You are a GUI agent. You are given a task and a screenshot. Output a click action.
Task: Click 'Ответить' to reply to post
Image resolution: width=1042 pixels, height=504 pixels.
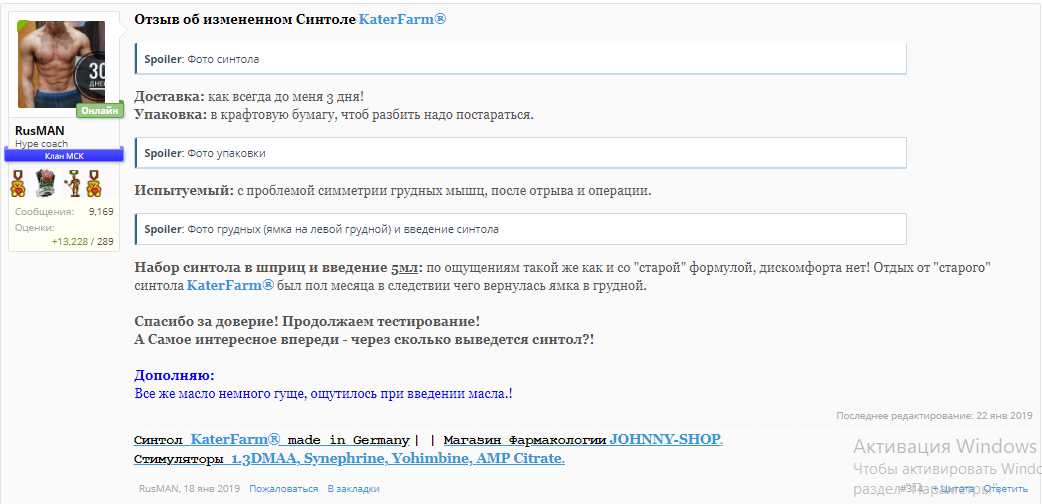[1005, 488]
